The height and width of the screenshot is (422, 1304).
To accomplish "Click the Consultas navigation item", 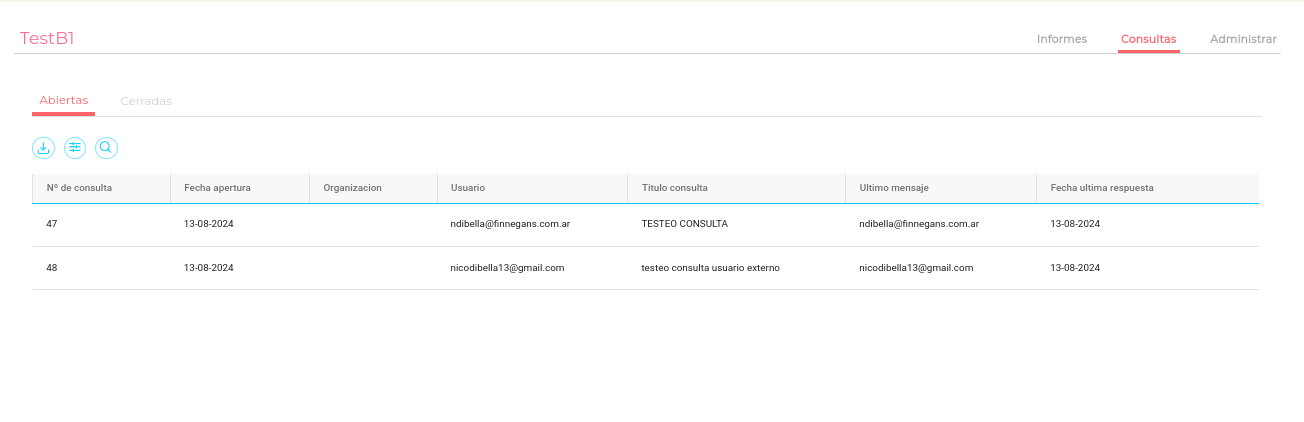I will pyautogui.click(x=1148, y=39).
